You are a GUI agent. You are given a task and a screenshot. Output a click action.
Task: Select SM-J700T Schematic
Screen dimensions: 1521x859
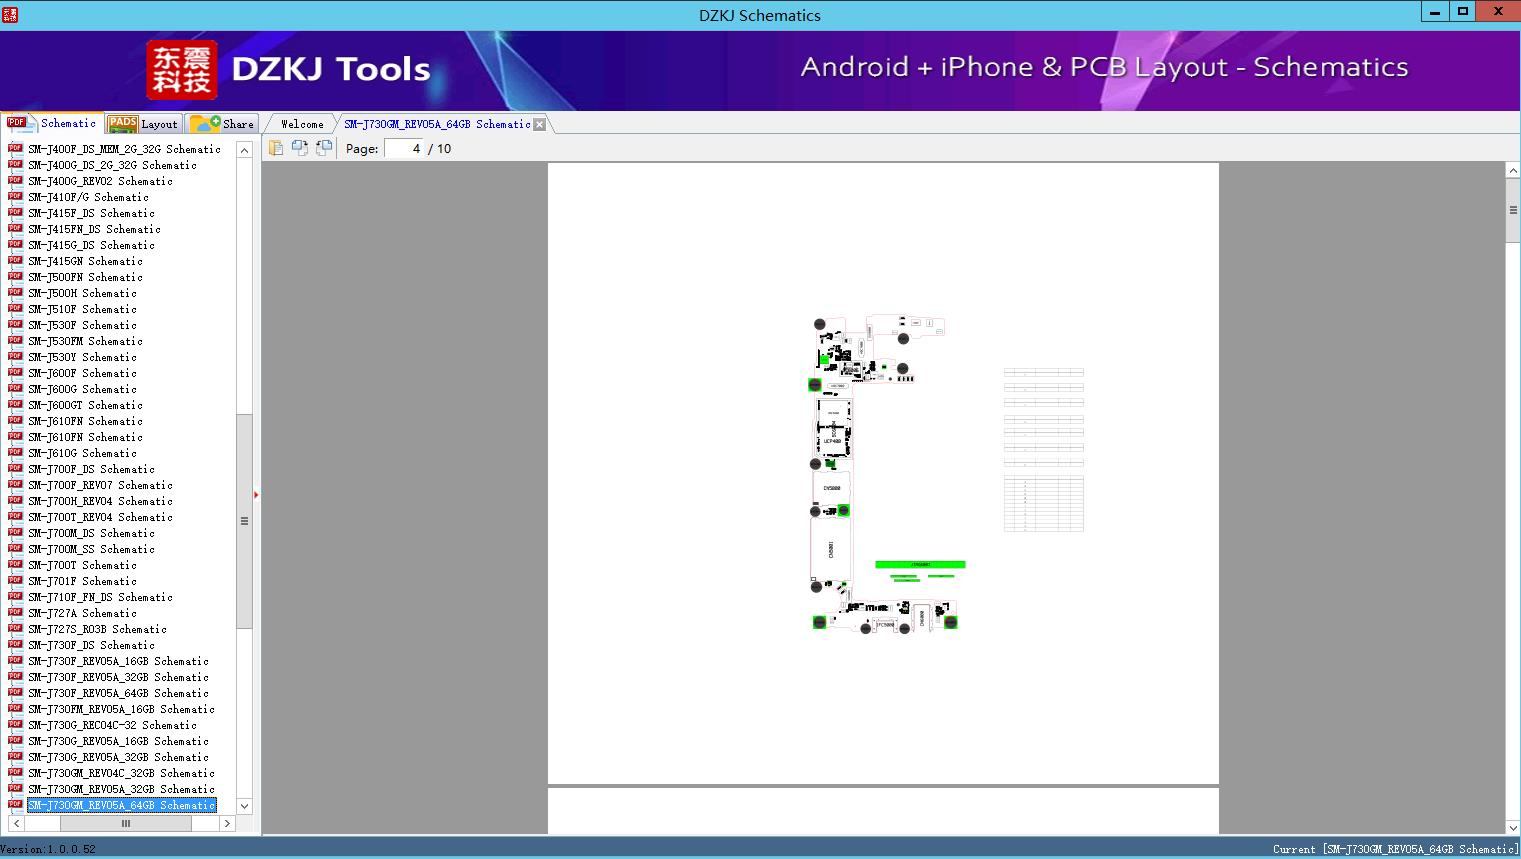[82, 565]
